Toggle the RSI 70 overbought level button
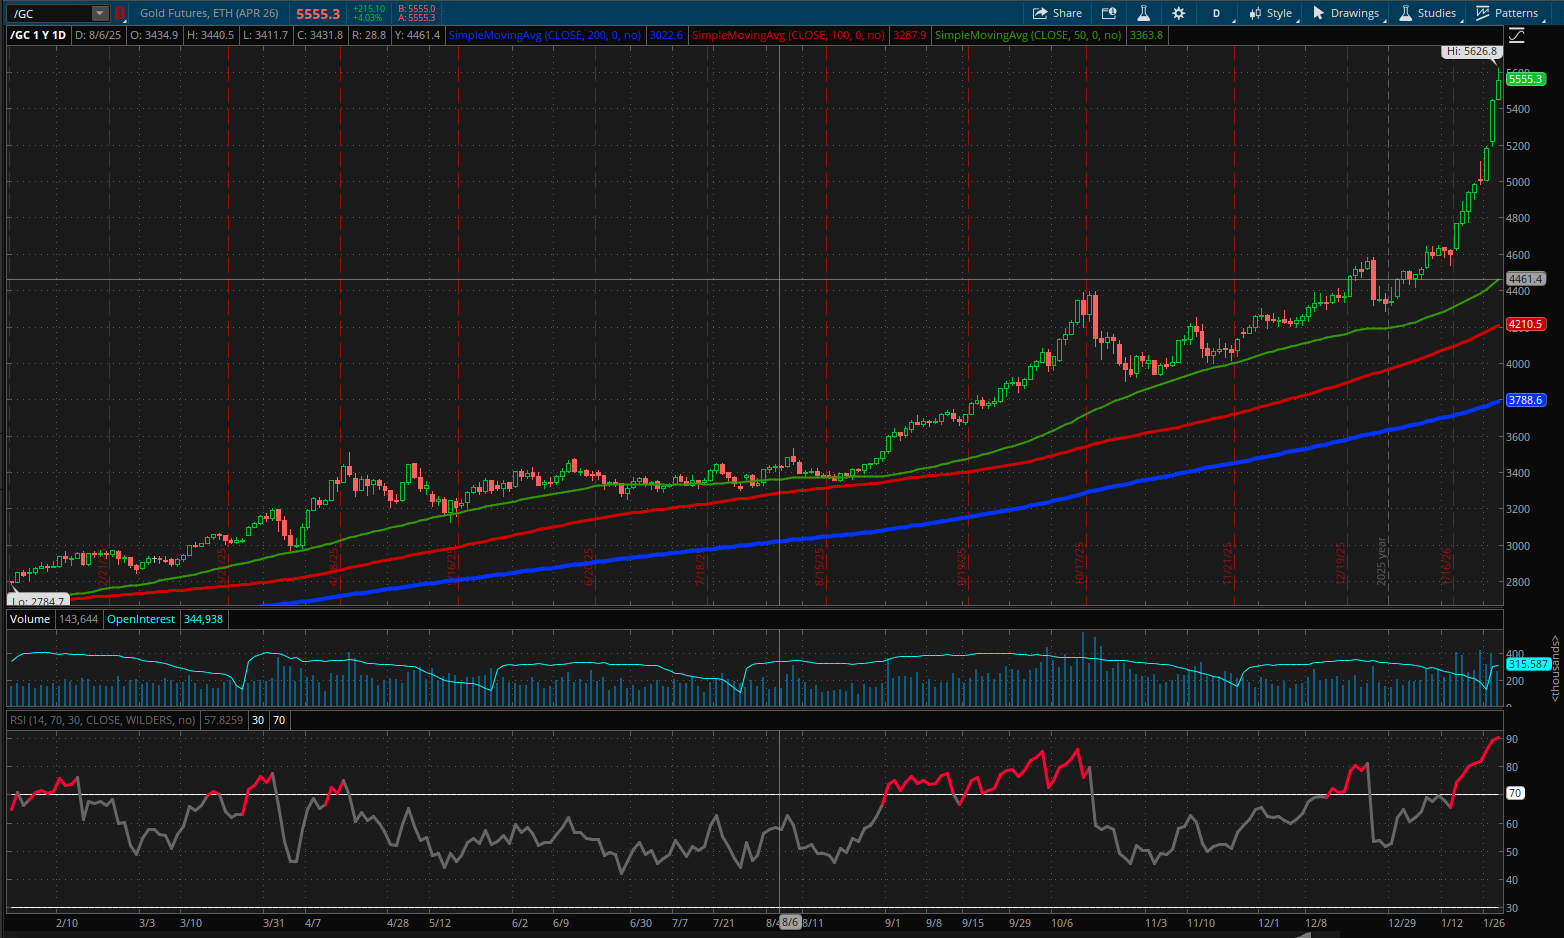 pyautogui.click(x=277, y=720)
